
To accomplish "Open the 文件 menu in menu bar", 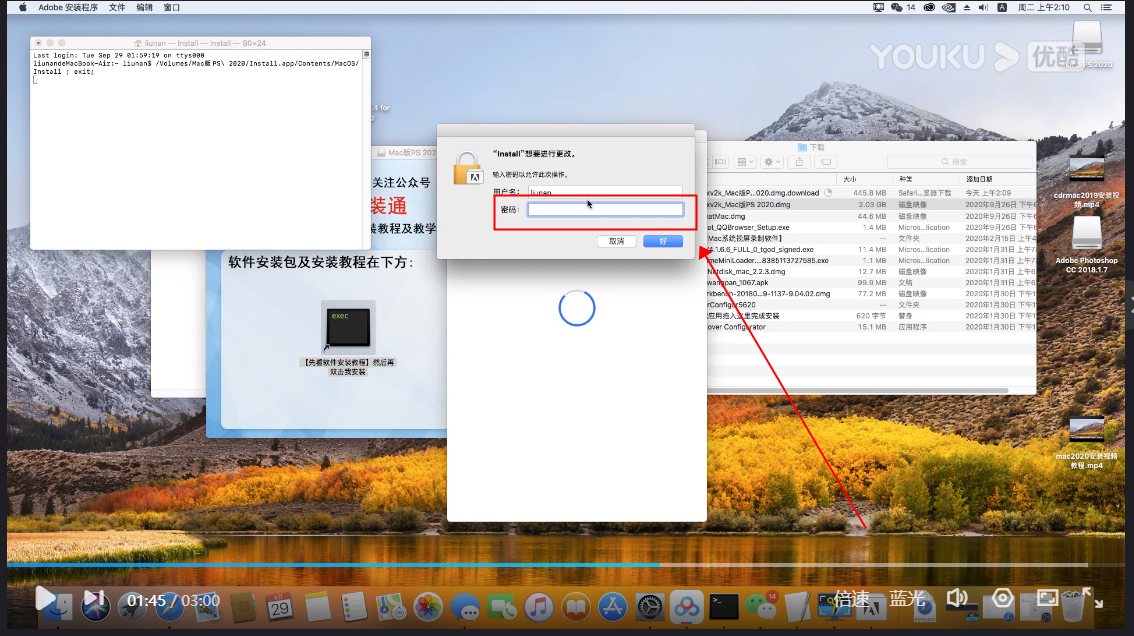I will pos(117,7).
